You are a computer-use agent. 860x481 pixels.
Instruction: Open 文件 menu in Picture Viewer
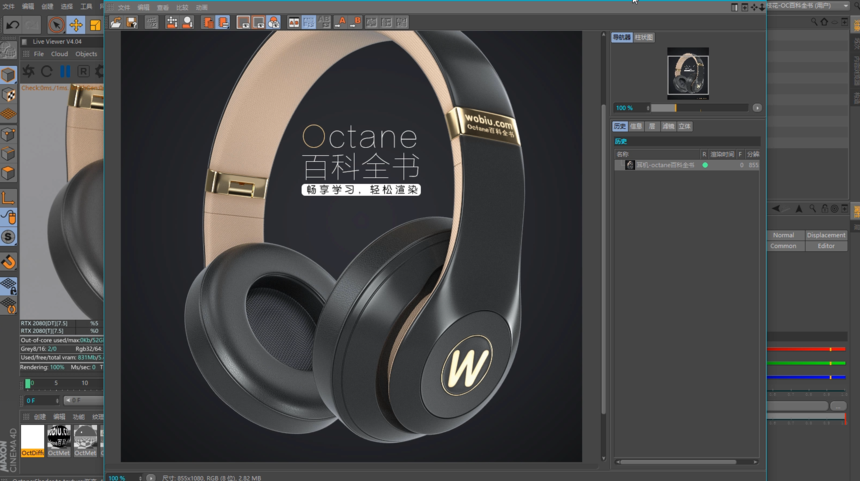pos(124,8)
